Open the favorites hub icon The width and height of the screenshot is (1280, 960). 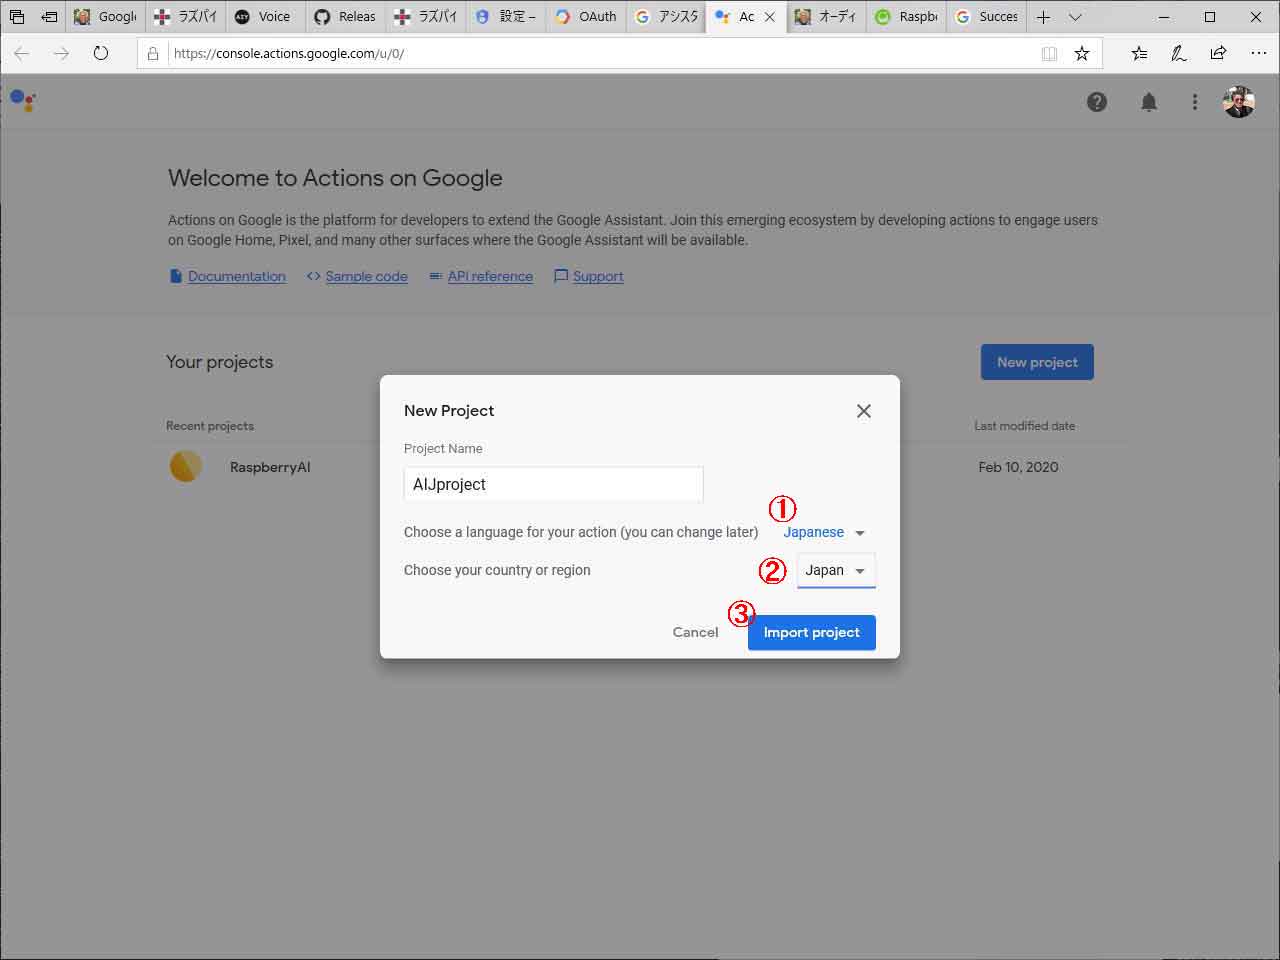[x=1139, y=54]
